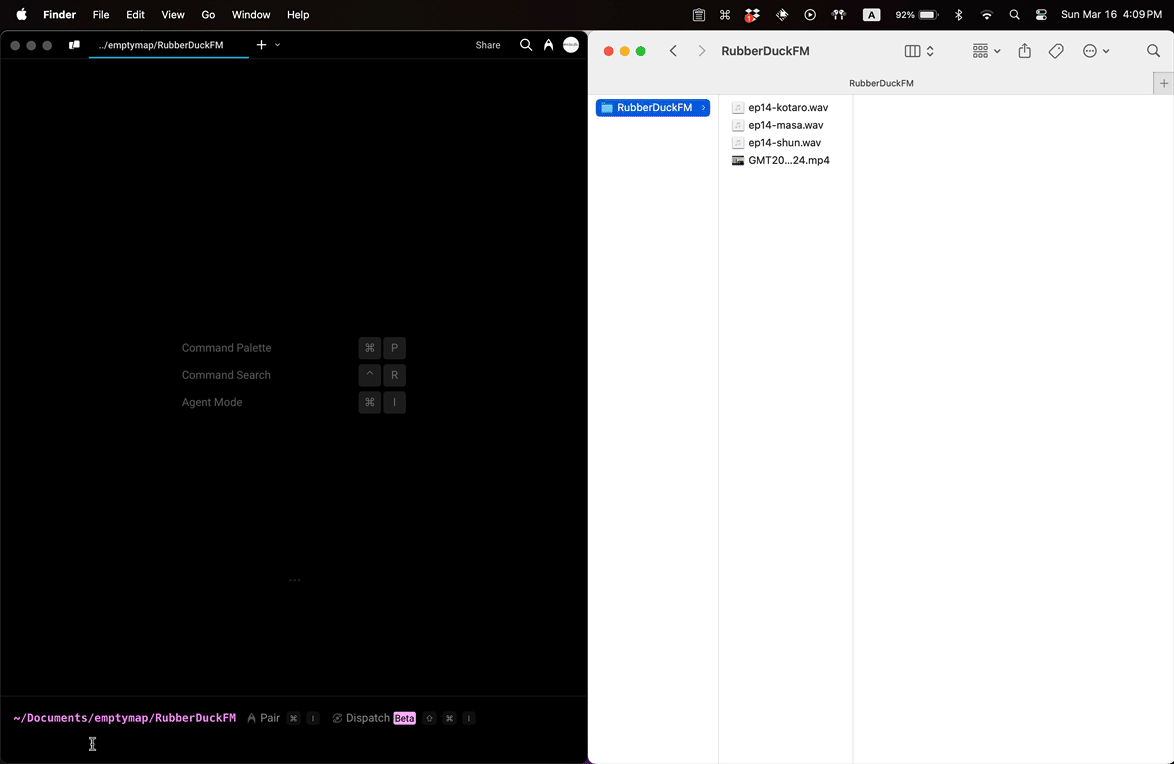Click Finder Share toolbar icon
The image size is (1174, 764).
tap(1025, 51)
